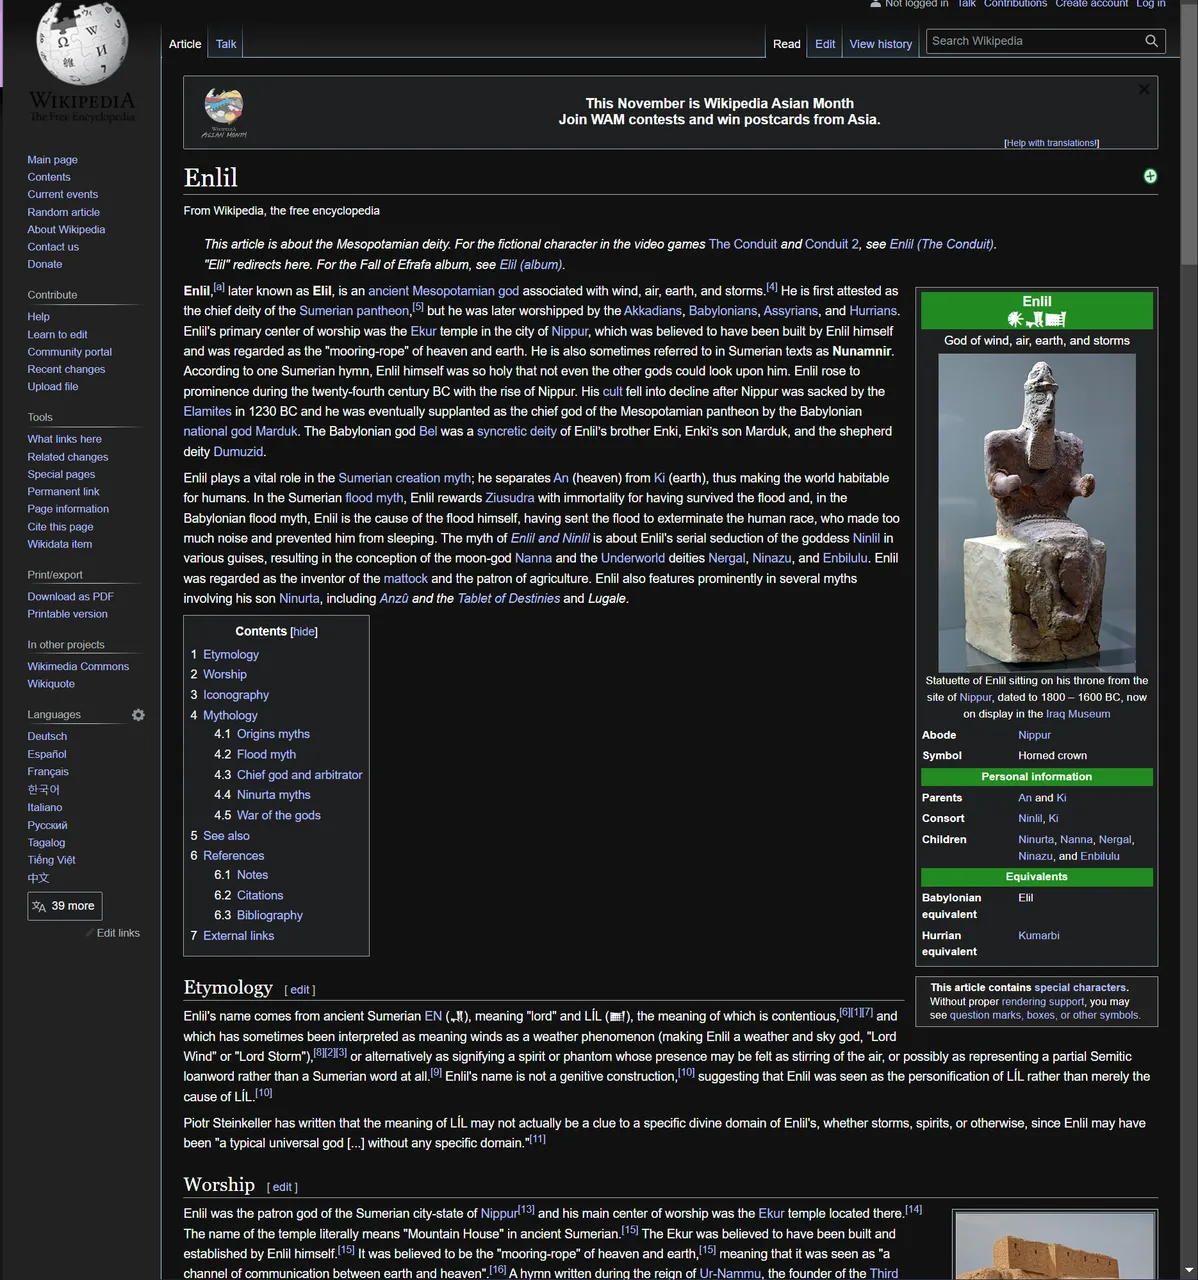
Task: Switch to the Talk tab
Action: [226, 44]
